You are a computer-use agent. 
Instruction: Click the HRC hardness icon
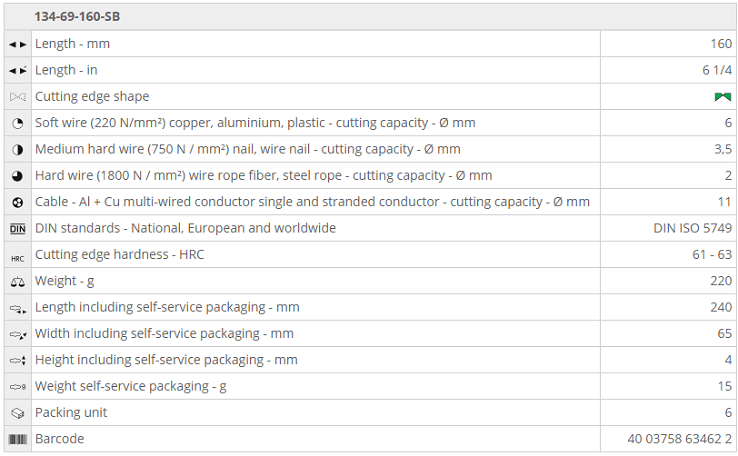[x=17, y=258]
